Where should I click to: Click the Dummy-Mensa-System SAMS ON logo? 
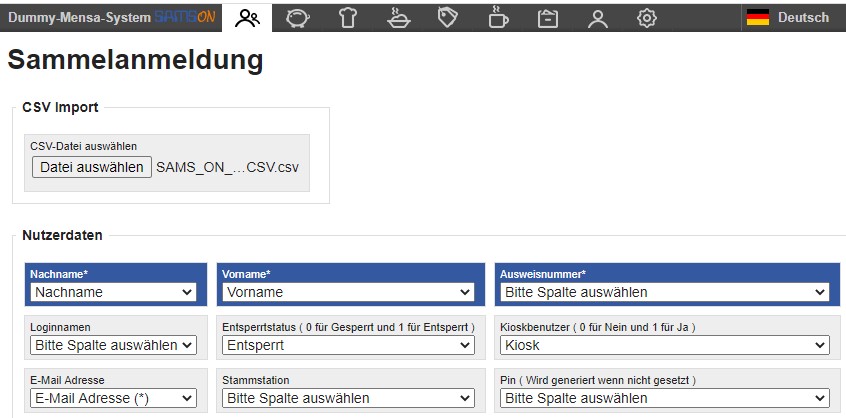pos(112,18)
